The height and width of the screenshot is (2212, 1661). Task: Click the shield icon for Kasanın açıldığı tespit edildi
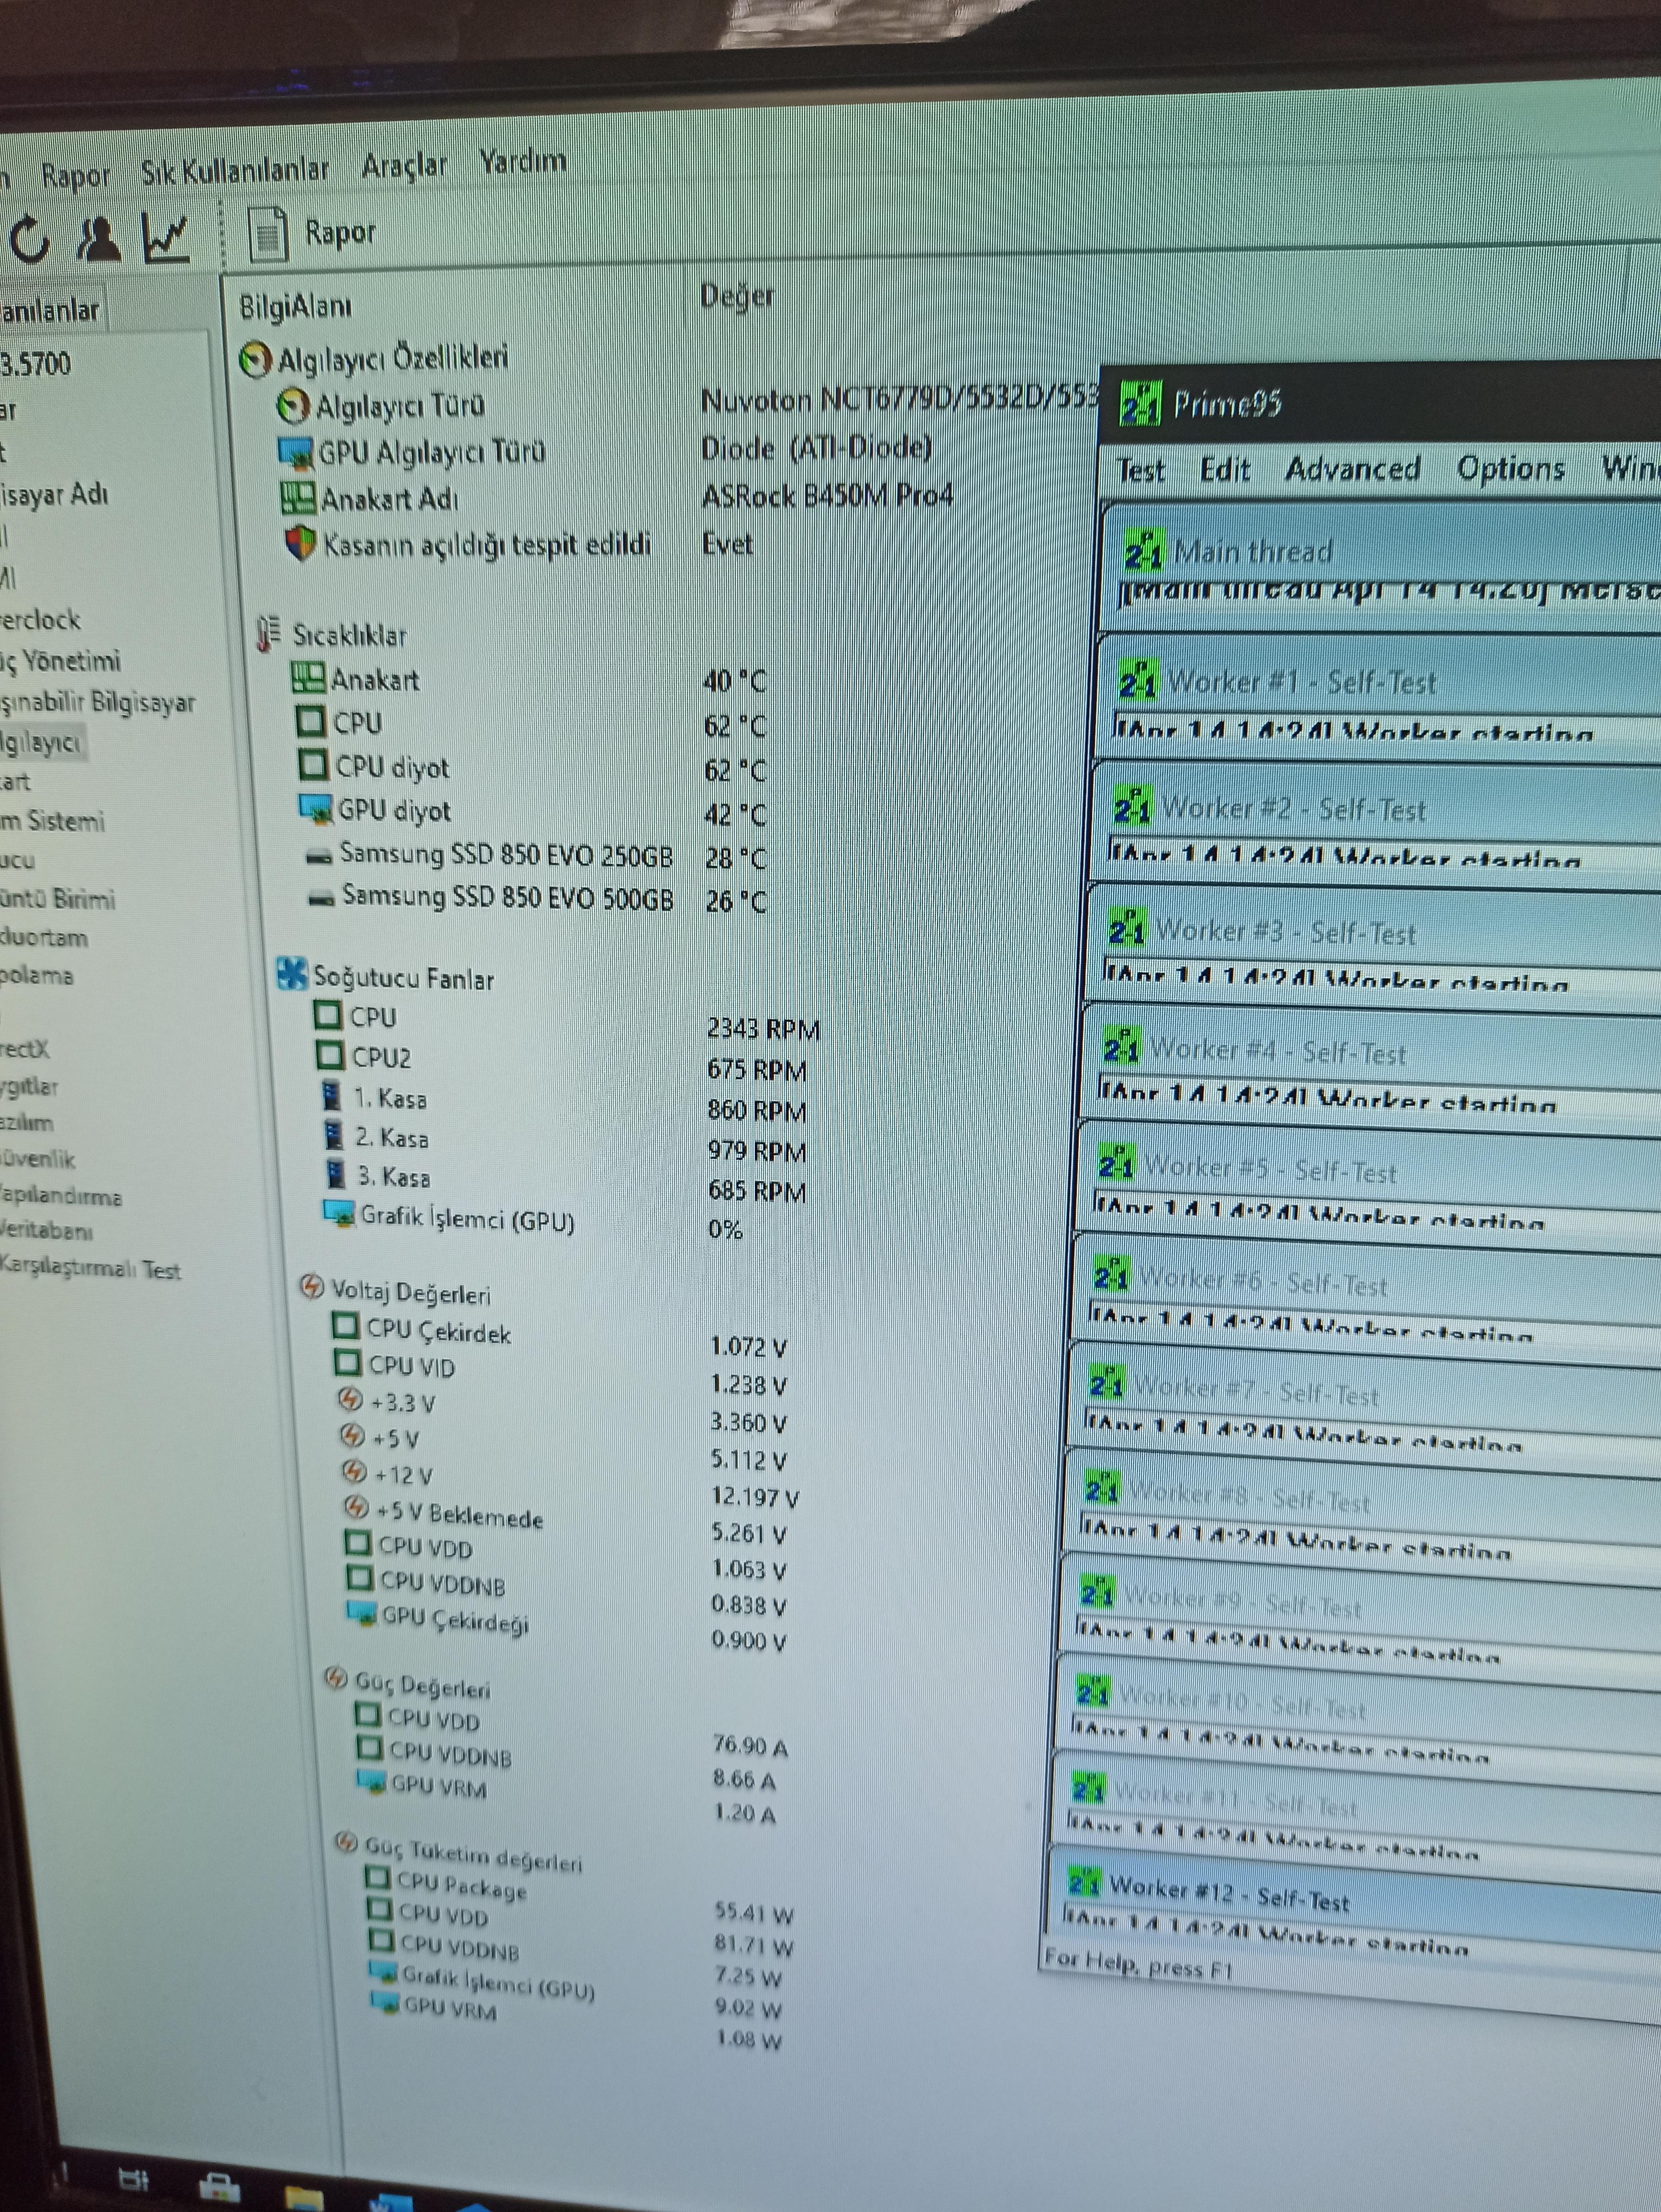point(301,545)
